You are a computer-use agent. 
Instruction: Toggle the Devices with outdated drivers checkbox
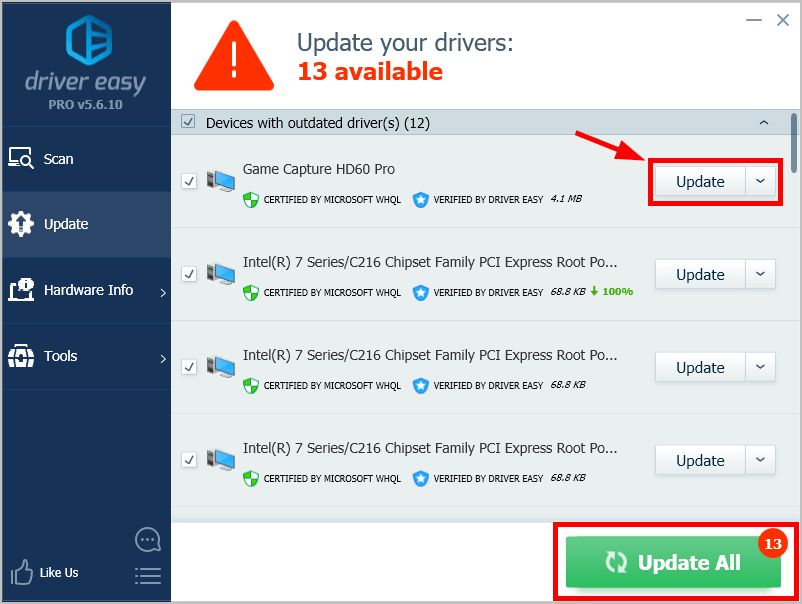coord(188,122)
